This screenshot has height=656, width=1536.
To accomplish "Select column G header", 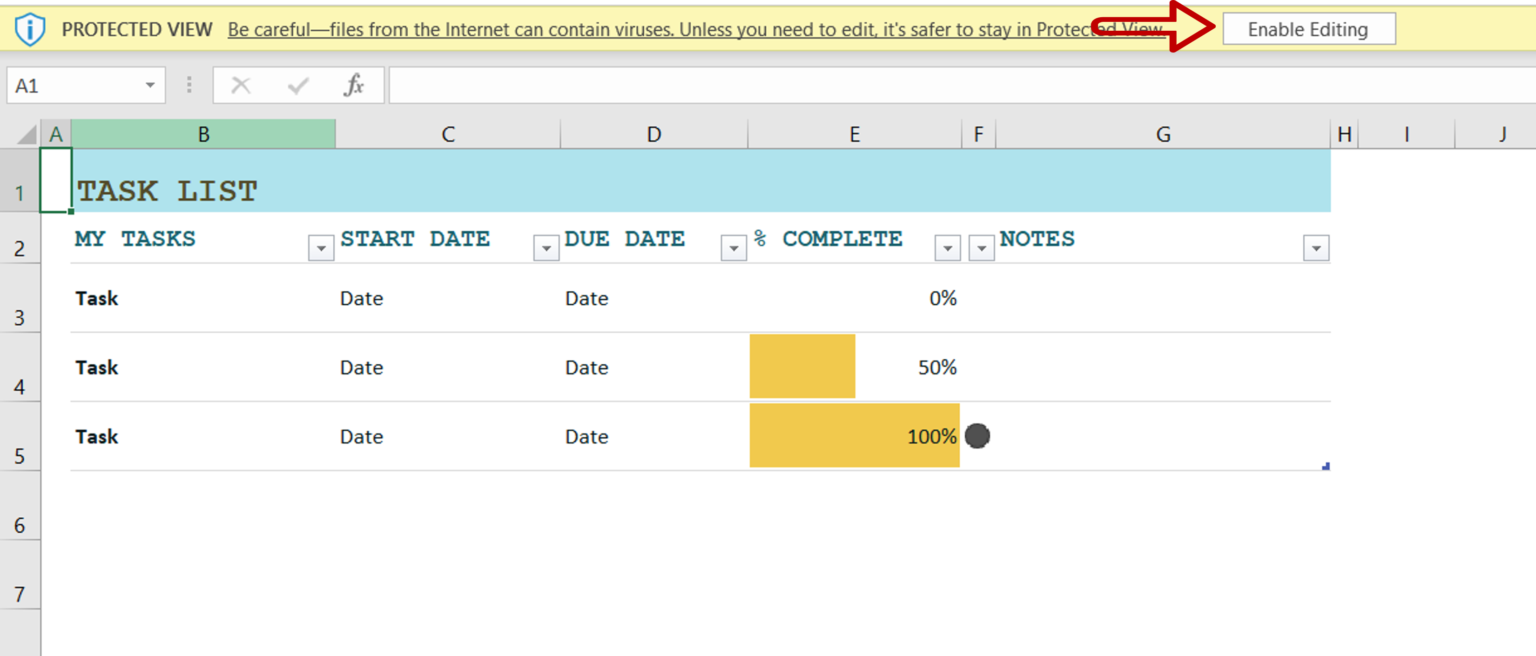I will coord(1163,133).
